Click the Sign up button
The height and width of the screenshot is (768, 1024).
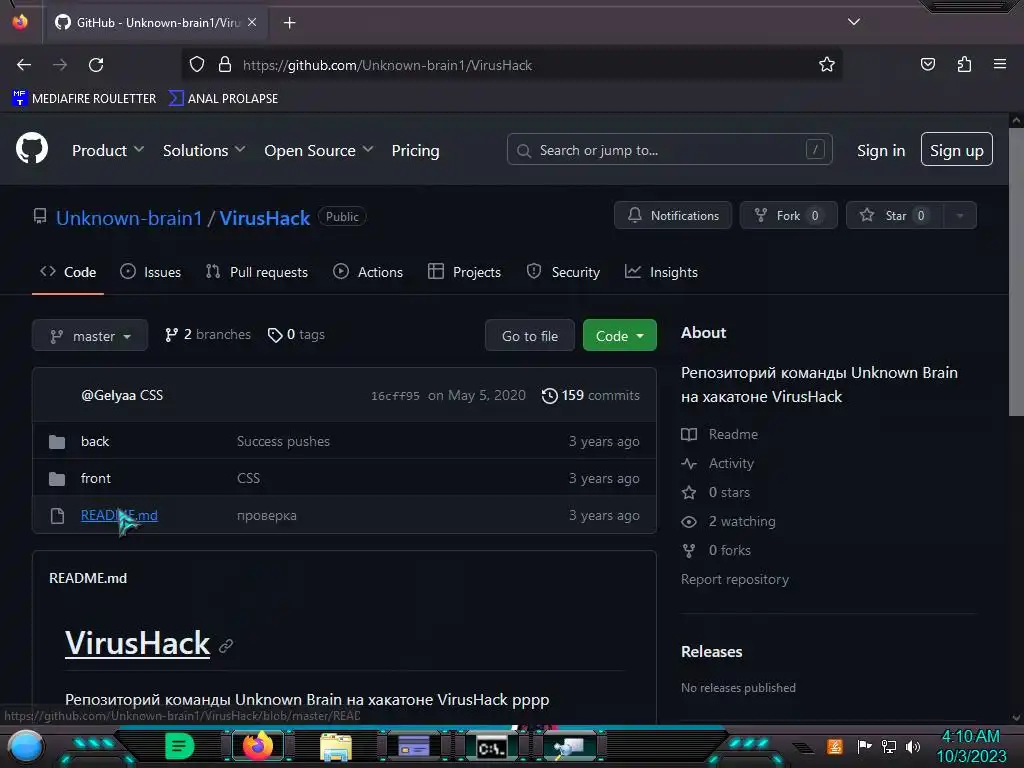coord(956,150)
